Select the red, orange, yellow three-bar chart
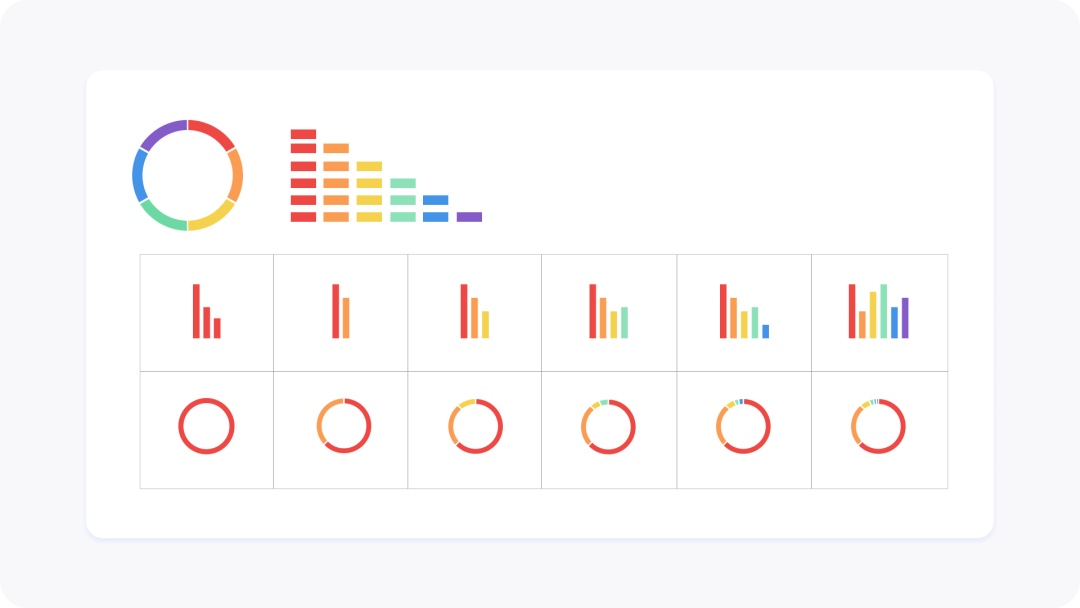This screenshot has height=608, width=1080. pos(475,311)
